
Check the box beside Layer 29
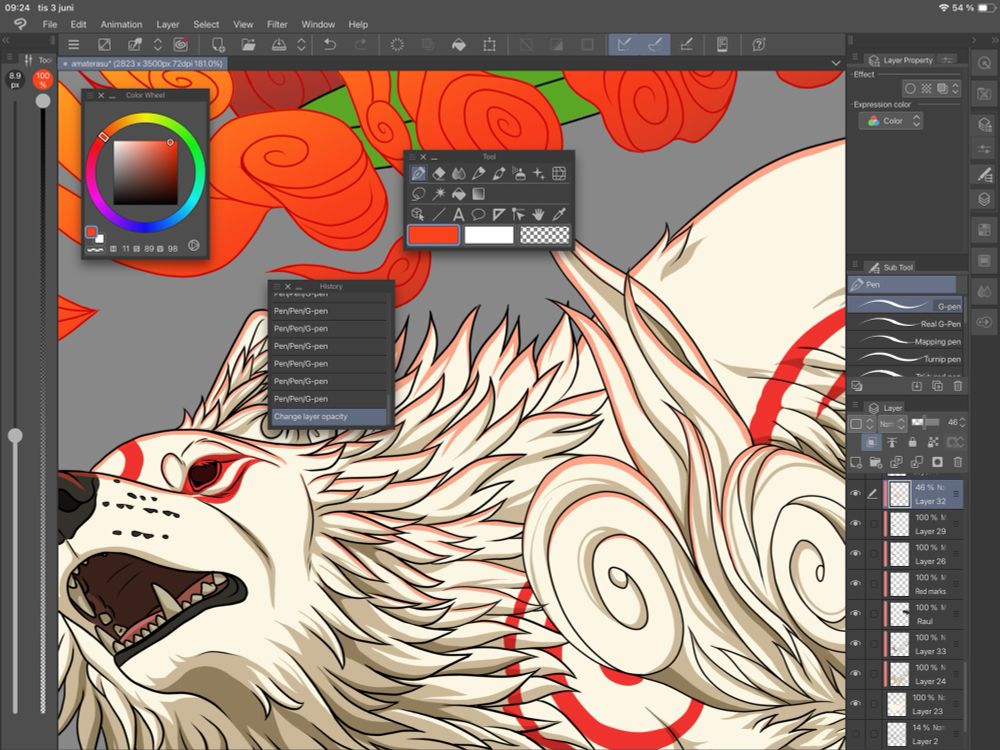click(x=874, y=524)
